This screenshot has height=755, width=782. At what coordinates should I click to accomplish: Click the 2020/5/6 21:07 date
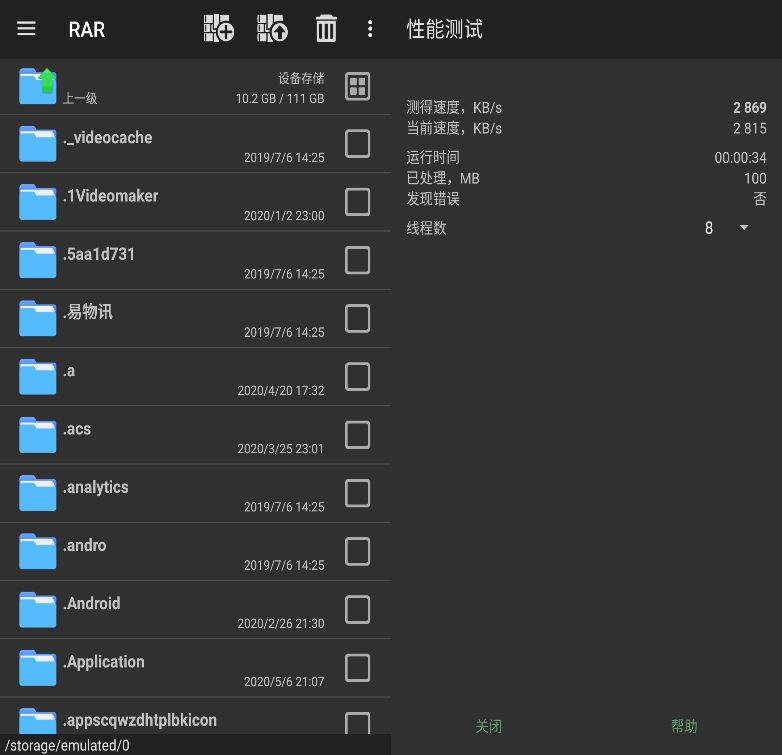point(284,682)
